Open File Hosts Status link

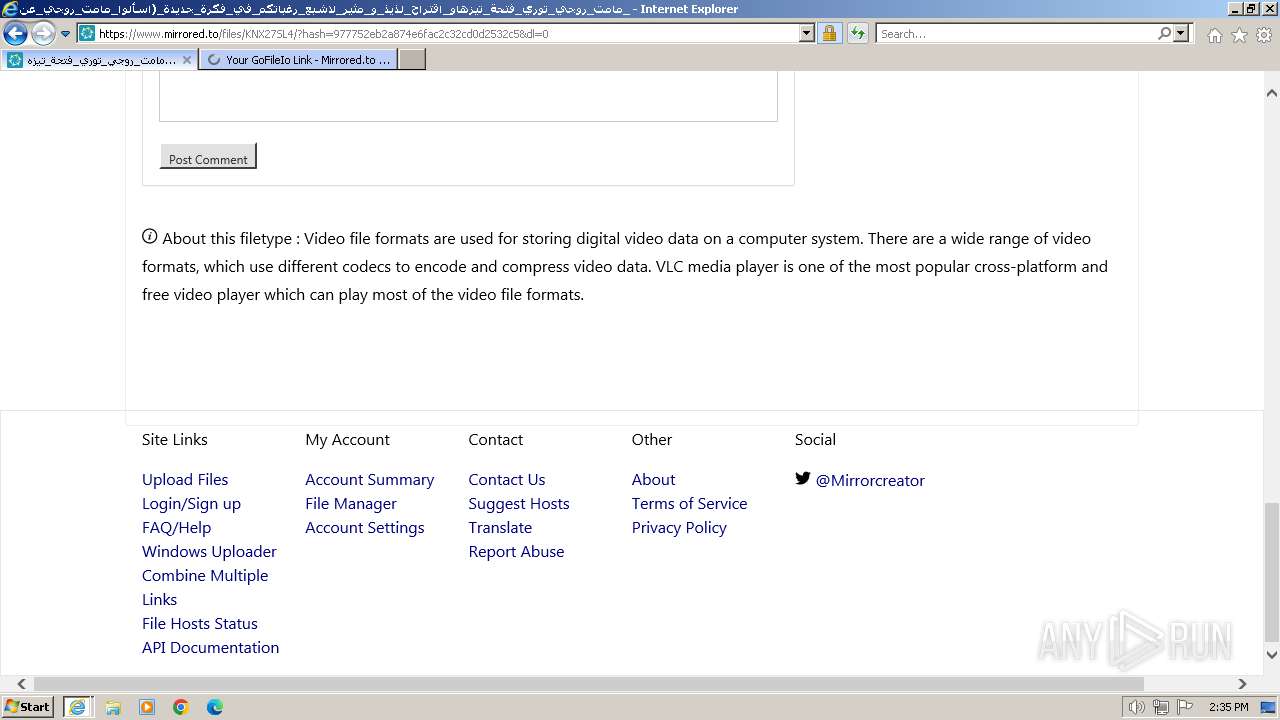pyautogui.click(x=200, y=624)
